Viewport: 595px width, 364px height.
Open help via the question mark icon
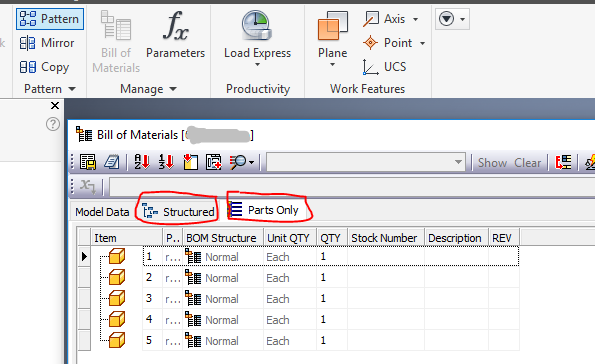point(53,124)
